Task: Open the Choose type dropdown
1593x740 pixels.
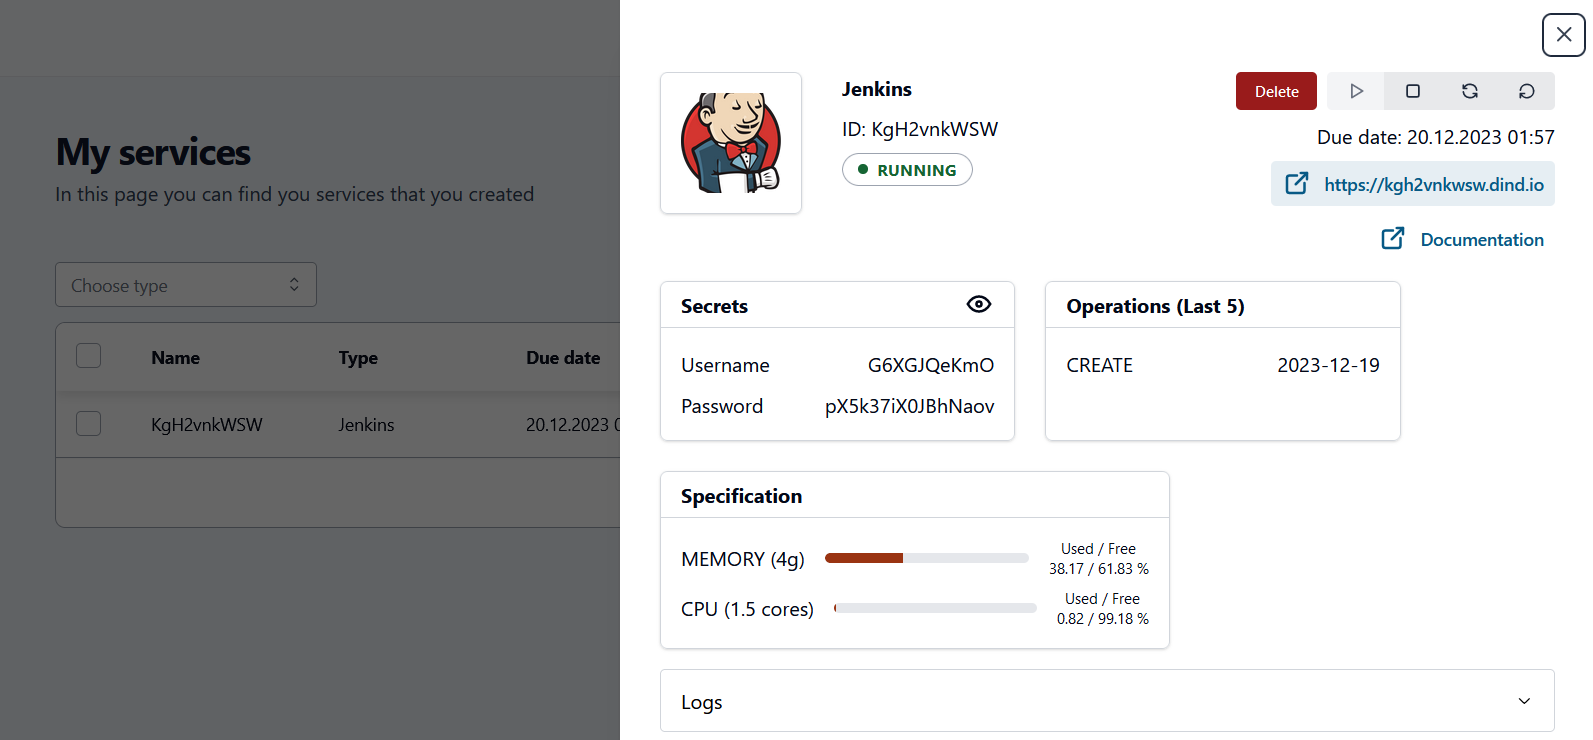Action: [186, 285]
